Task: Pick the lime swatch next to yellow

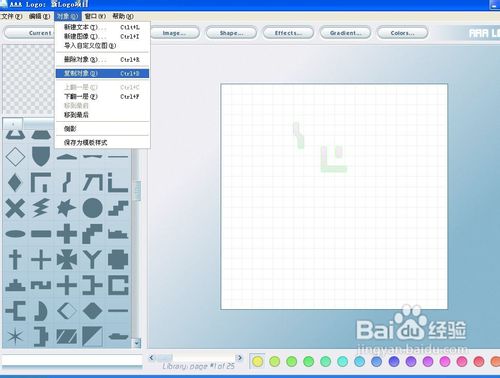Action: point(274,361)
